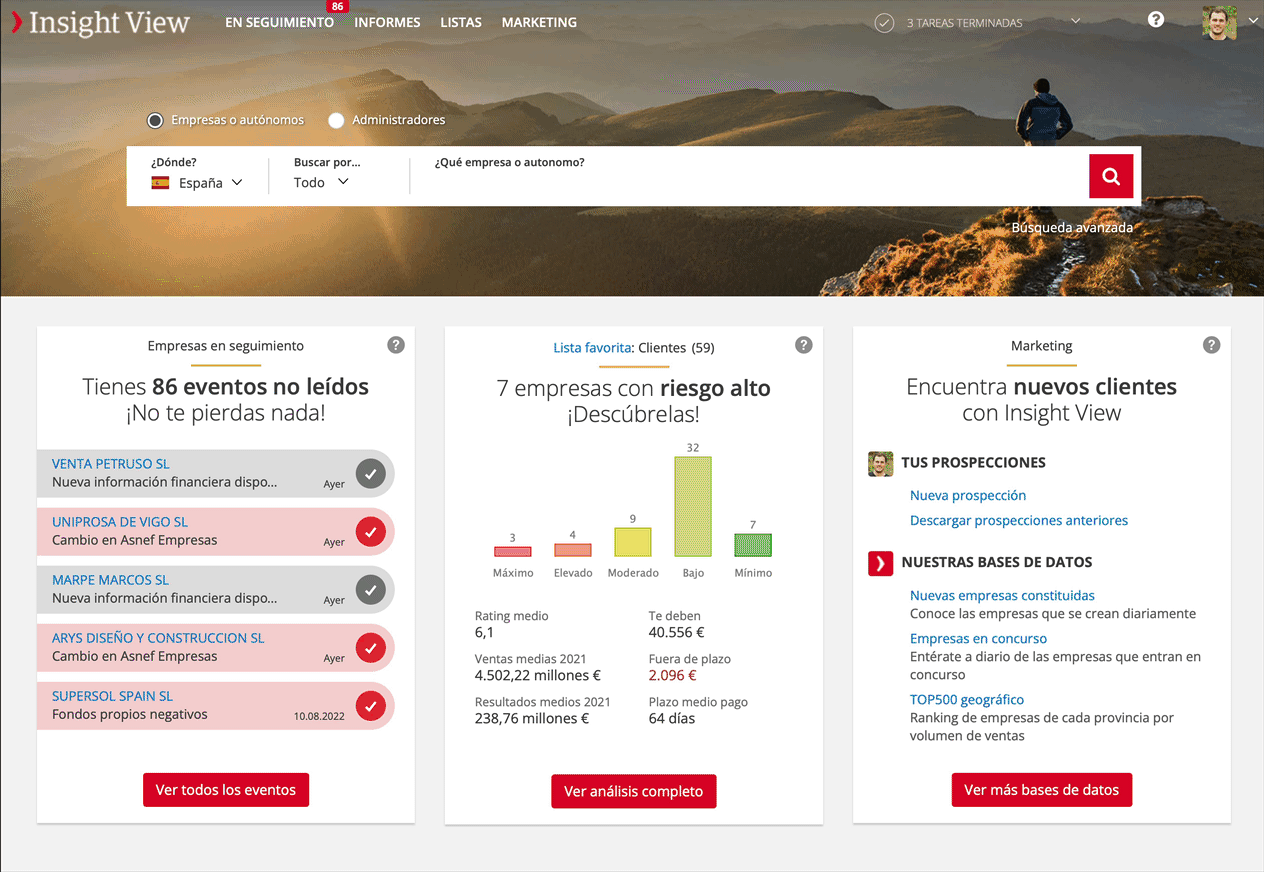1264x872 pixels.
Task: Click Rating medio 6,1 value
Action: tap(484, 632)
